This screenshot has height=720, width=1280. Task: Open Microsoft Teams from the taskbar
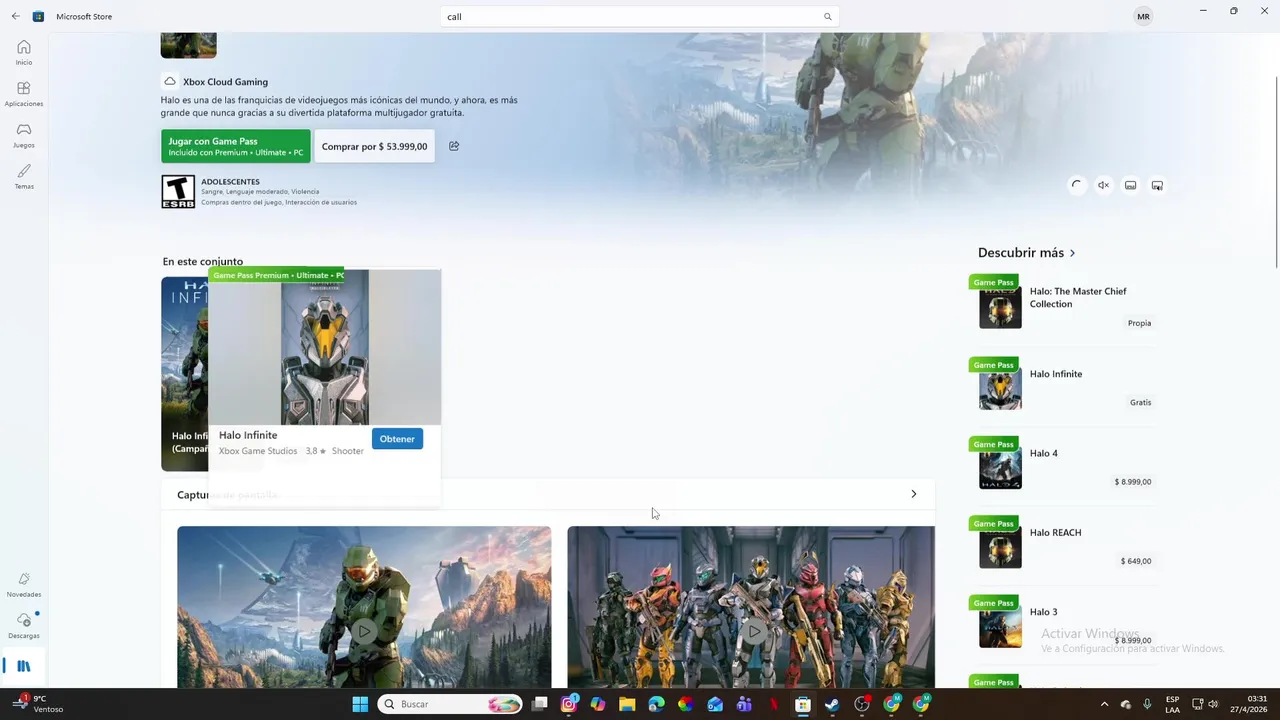click(x=744, y=704)
